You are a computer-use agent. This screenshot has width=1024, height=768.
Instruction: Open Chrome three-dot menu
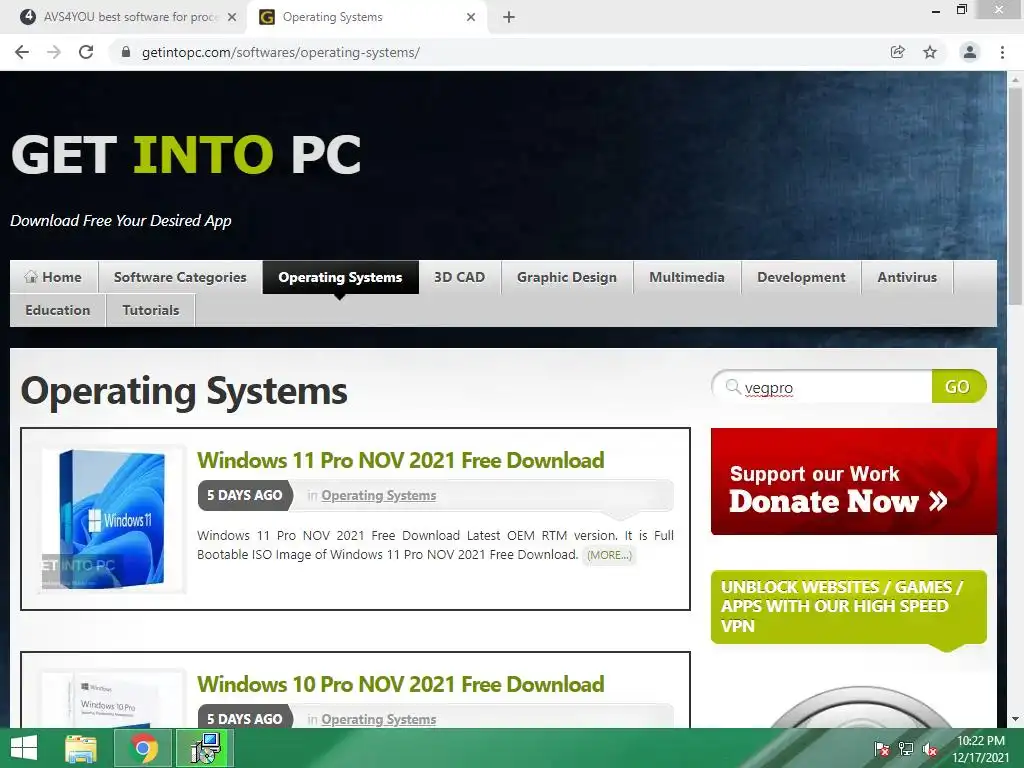1002,52
